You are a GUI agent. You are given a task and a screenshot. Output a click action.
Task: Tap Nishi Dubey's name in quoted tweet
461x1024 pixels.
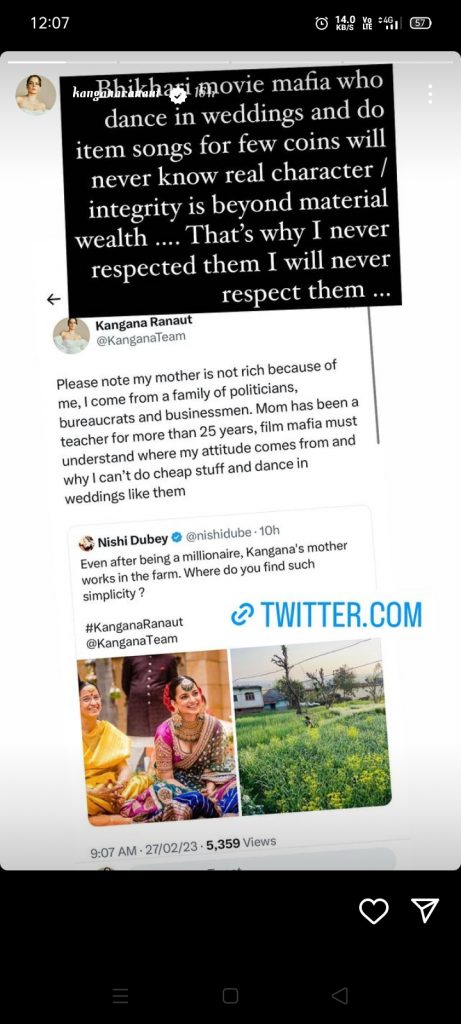pos(133,540)
